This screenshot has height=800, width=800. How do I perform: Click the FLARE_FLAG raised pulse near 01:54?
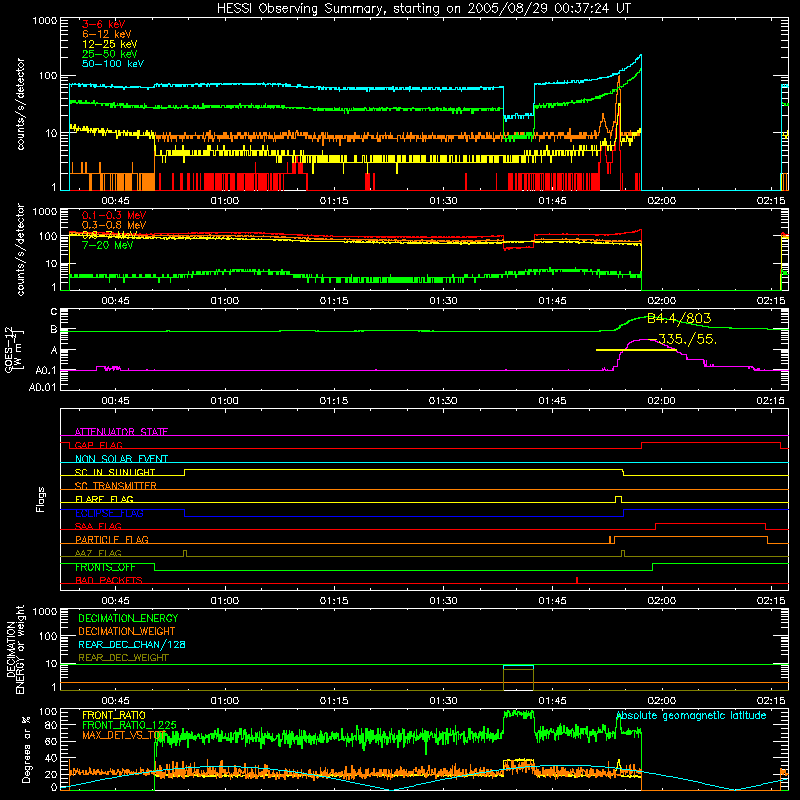pyautogui.click(x=618, y=499)
